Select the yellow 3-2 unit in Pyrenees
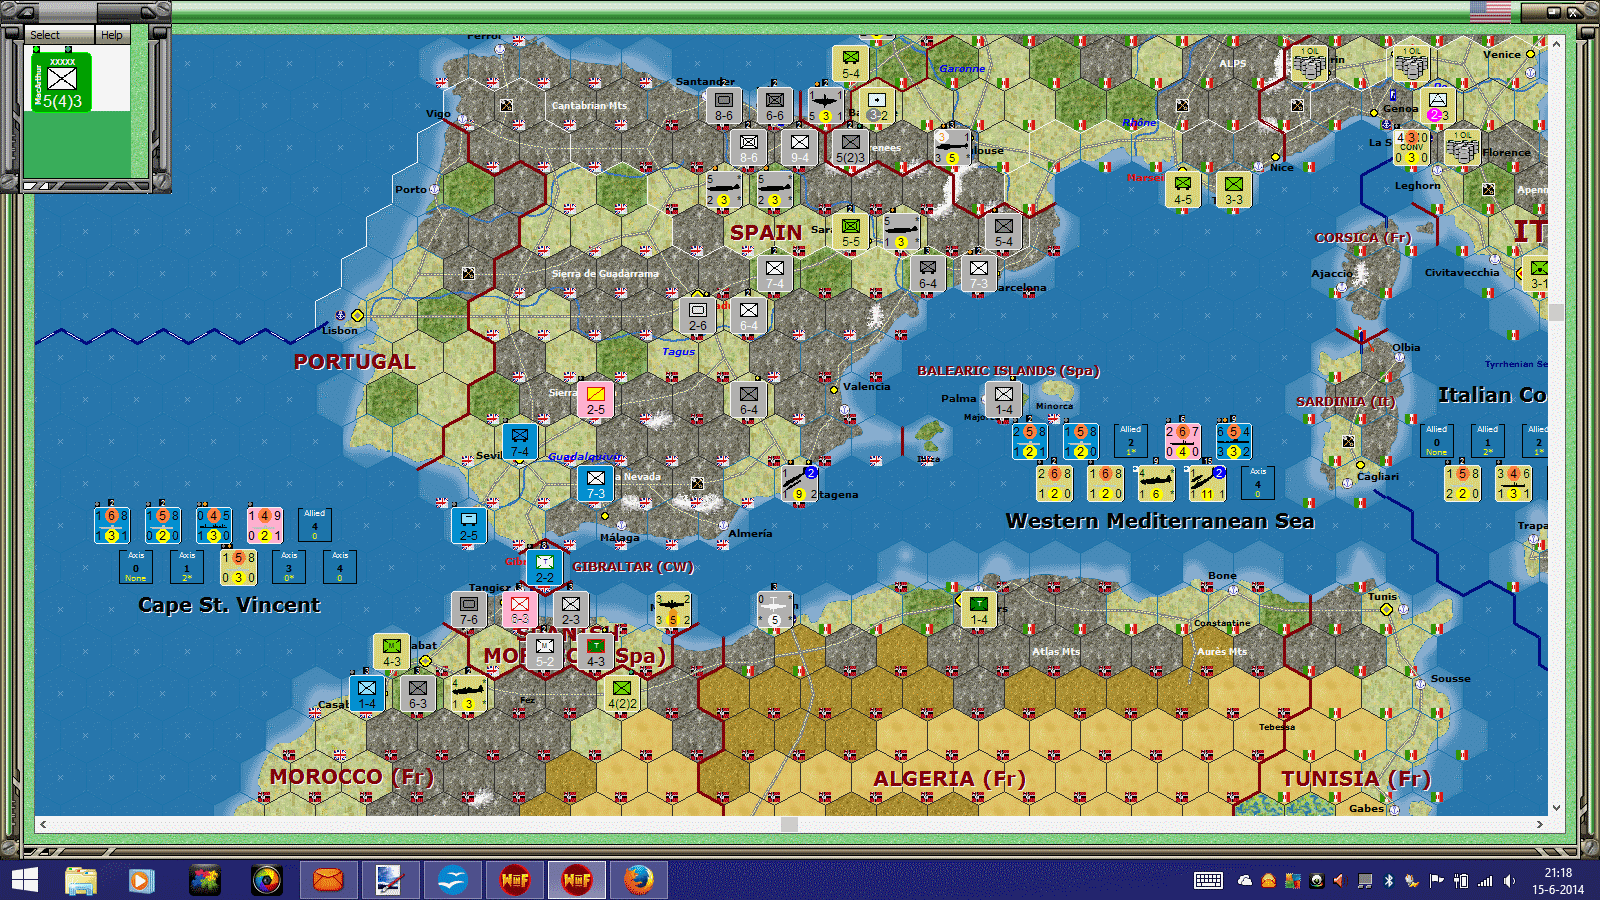This screenshot has width=1600, height=900. click(876, 106)
